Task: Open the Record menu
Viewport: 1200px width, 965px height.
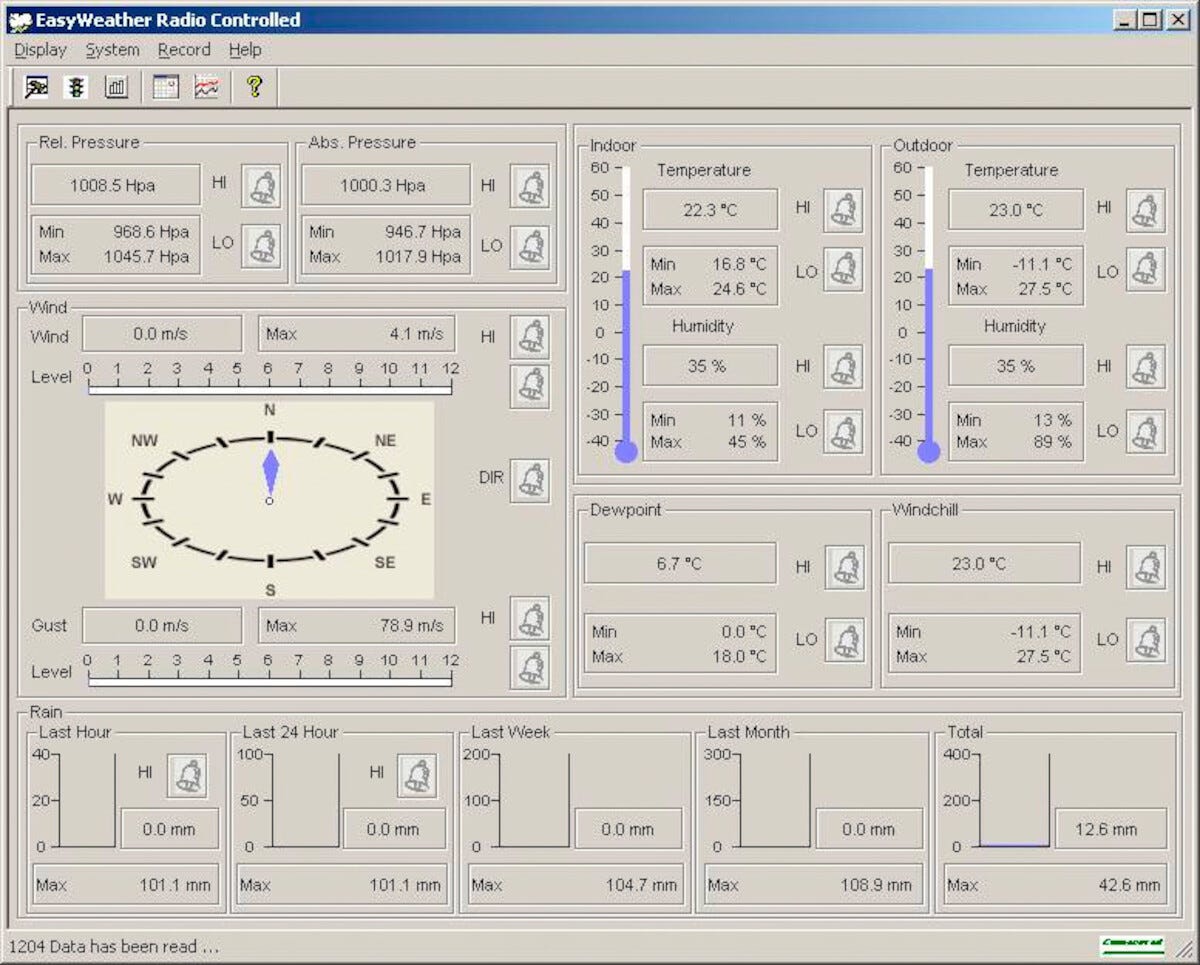Action: [x=184, y=50]
